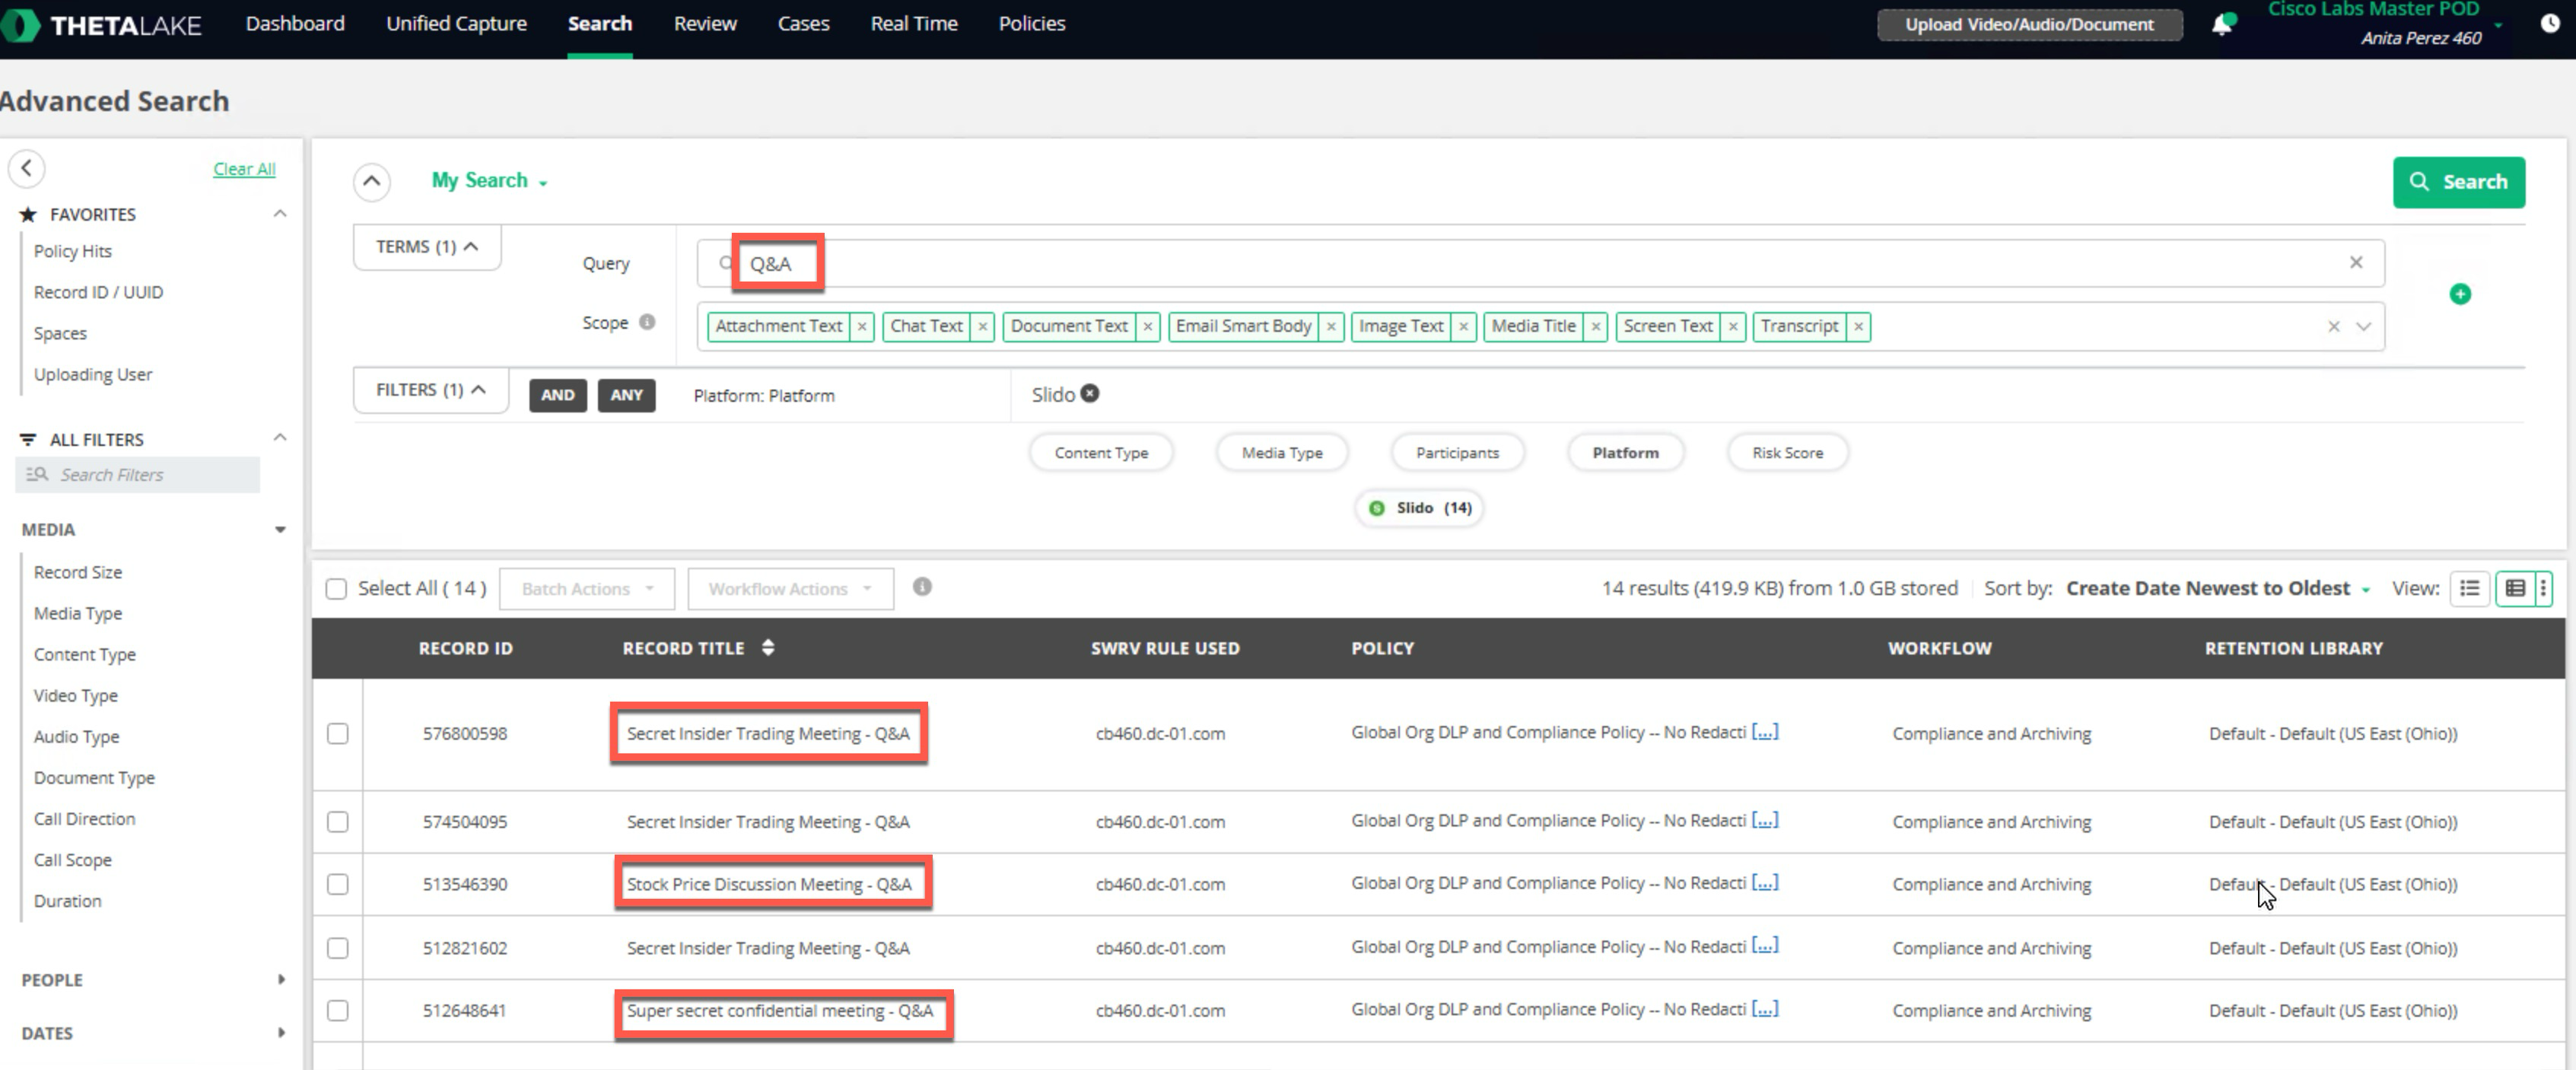Screen dimensions: 2576x1070
Task: Click the info icon beside Workflow Actions
Action: click(922, 587)
